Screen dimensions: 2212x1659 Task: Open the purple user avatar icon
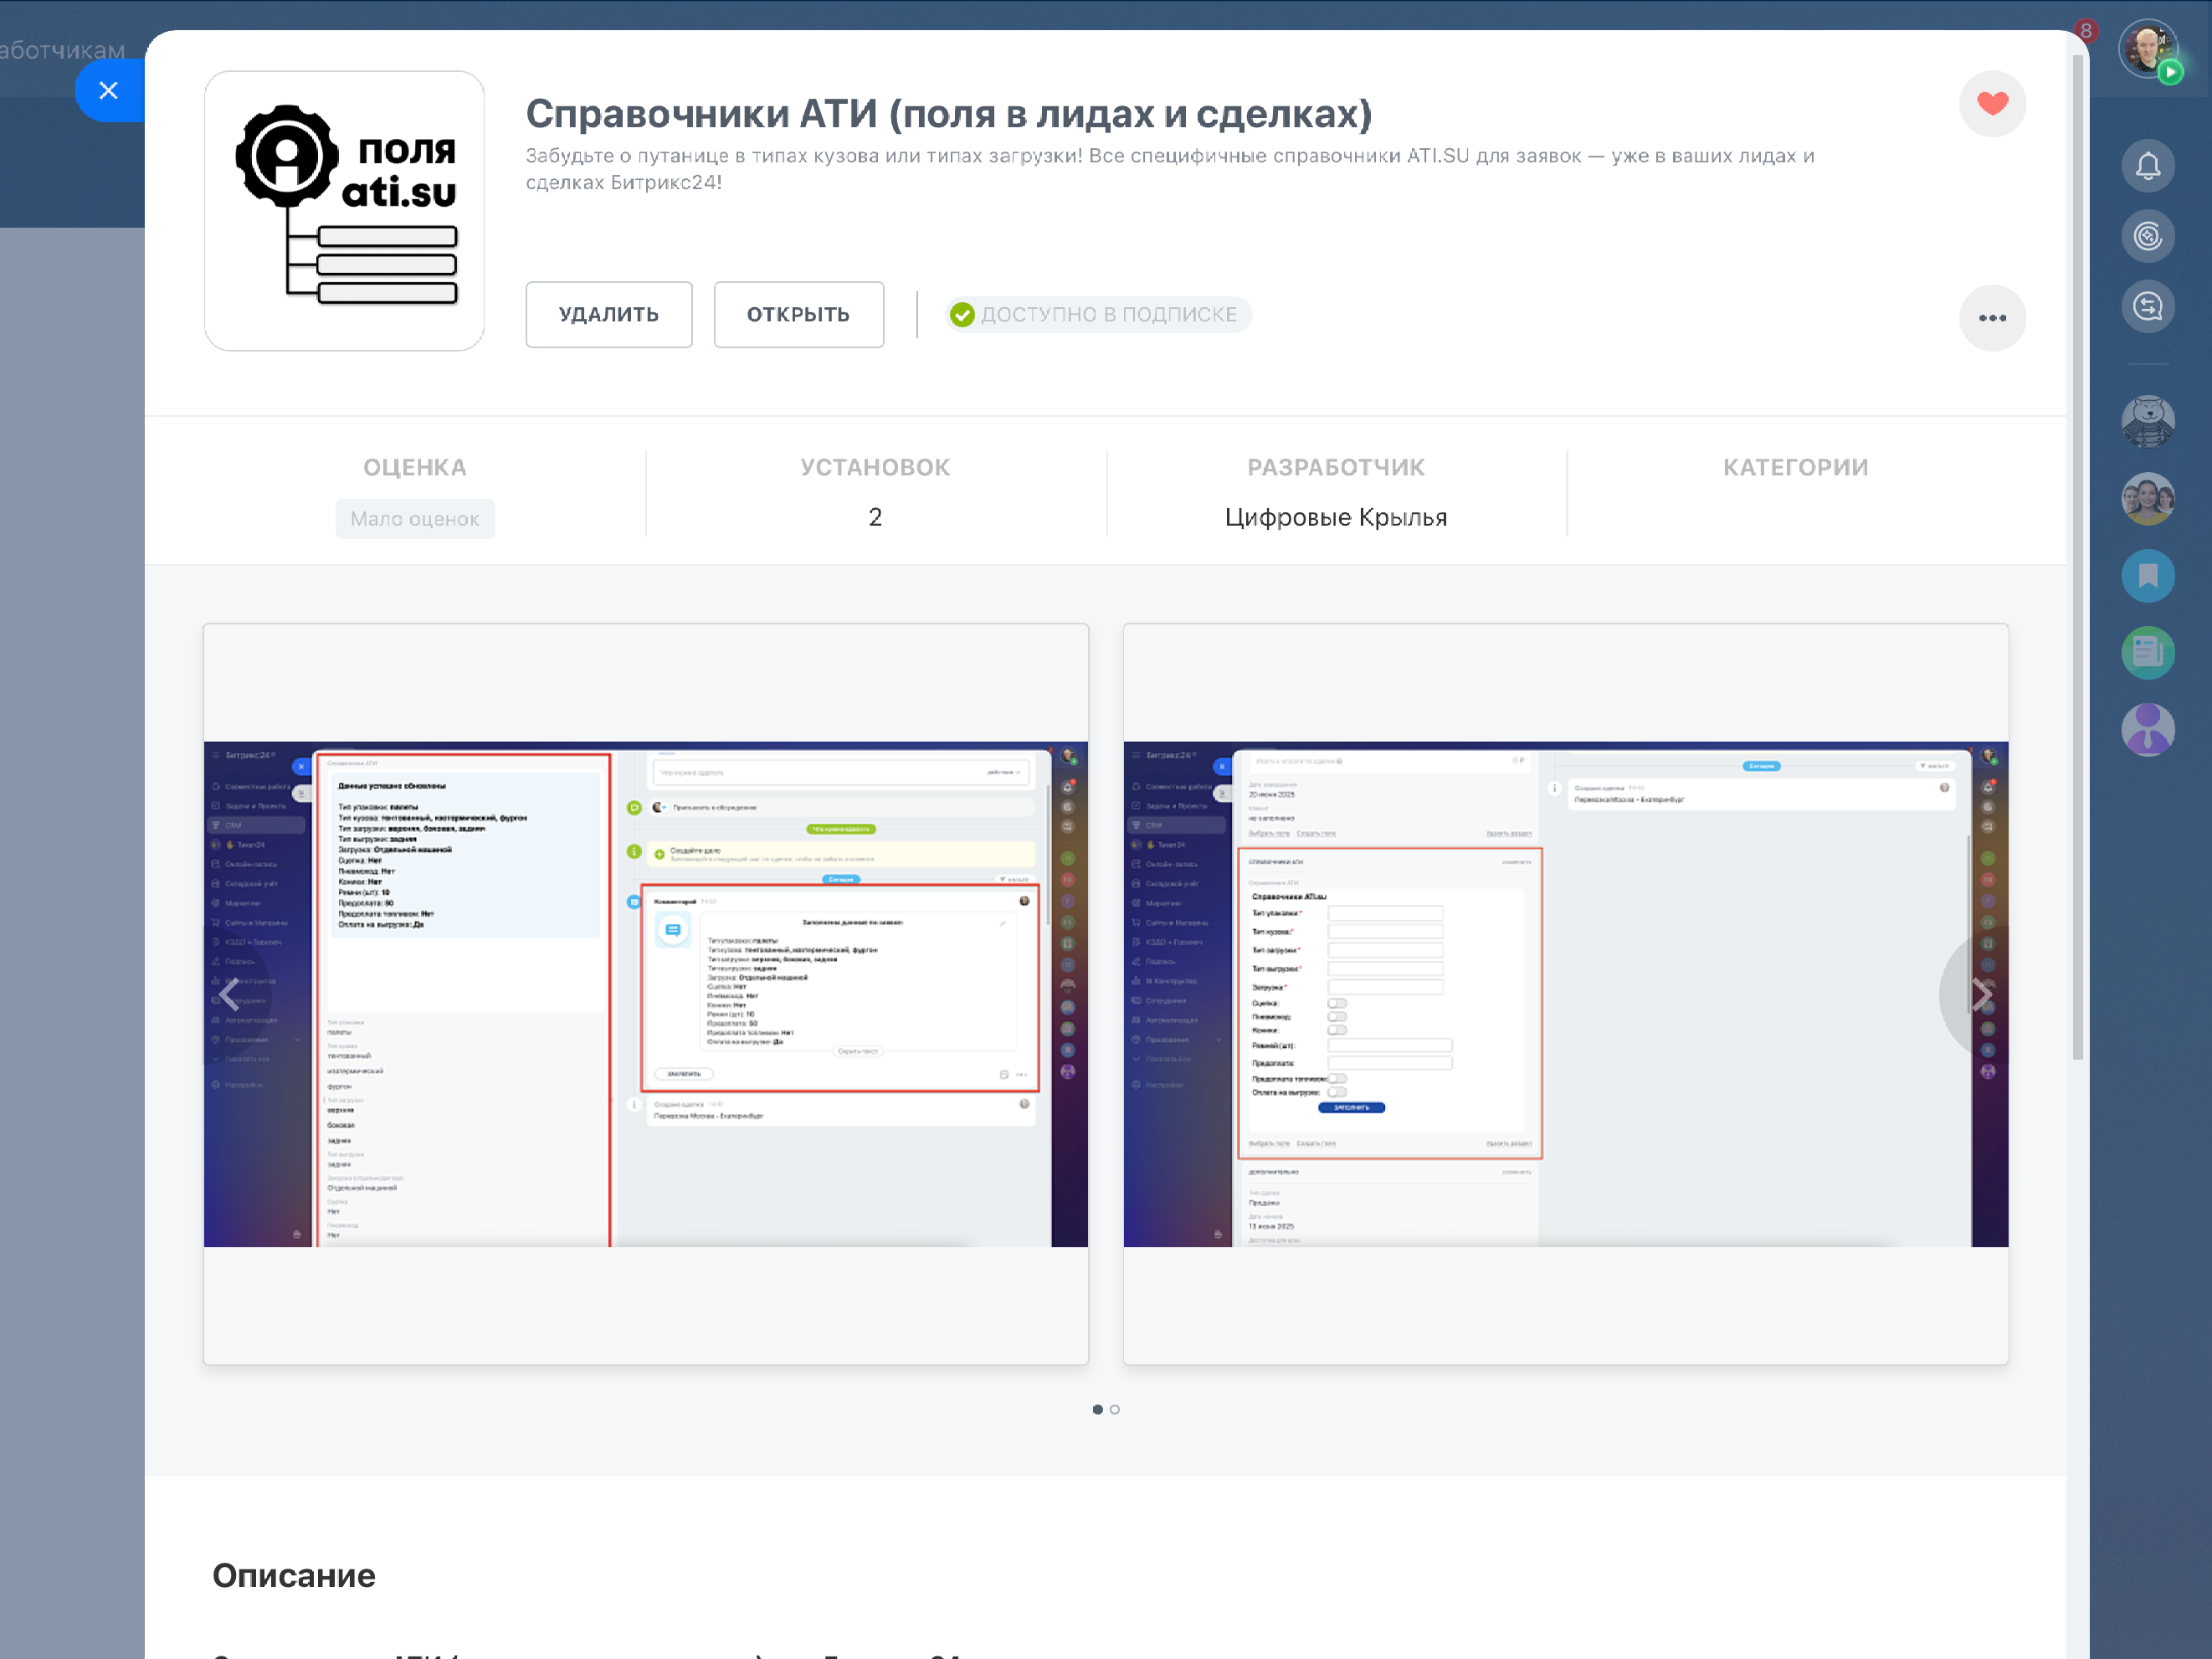[x=2147, y=729]
